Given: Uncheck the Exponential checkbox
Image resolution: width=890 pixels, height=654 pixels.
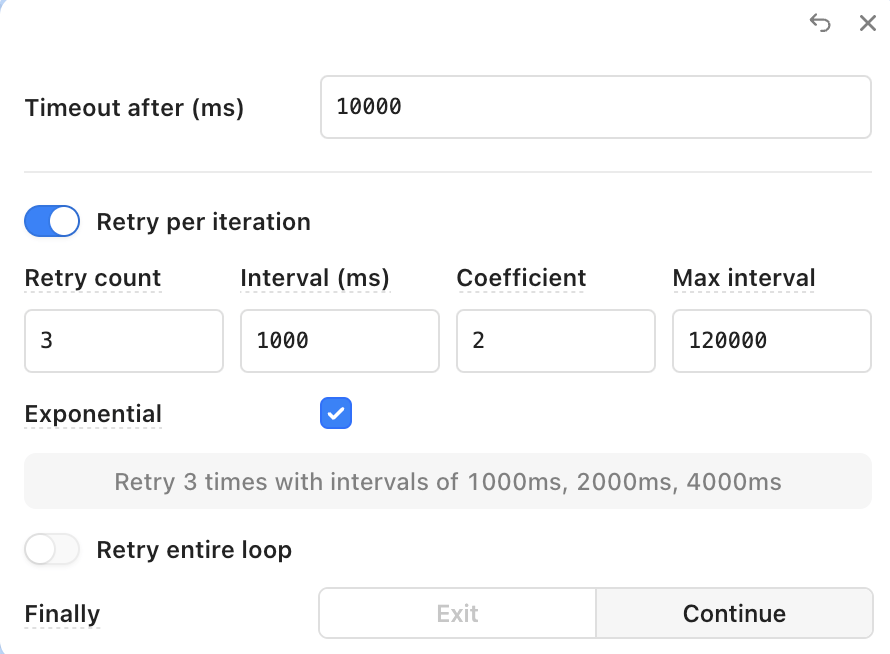Looking at the screenshot, I should click(x=336, y=413).
